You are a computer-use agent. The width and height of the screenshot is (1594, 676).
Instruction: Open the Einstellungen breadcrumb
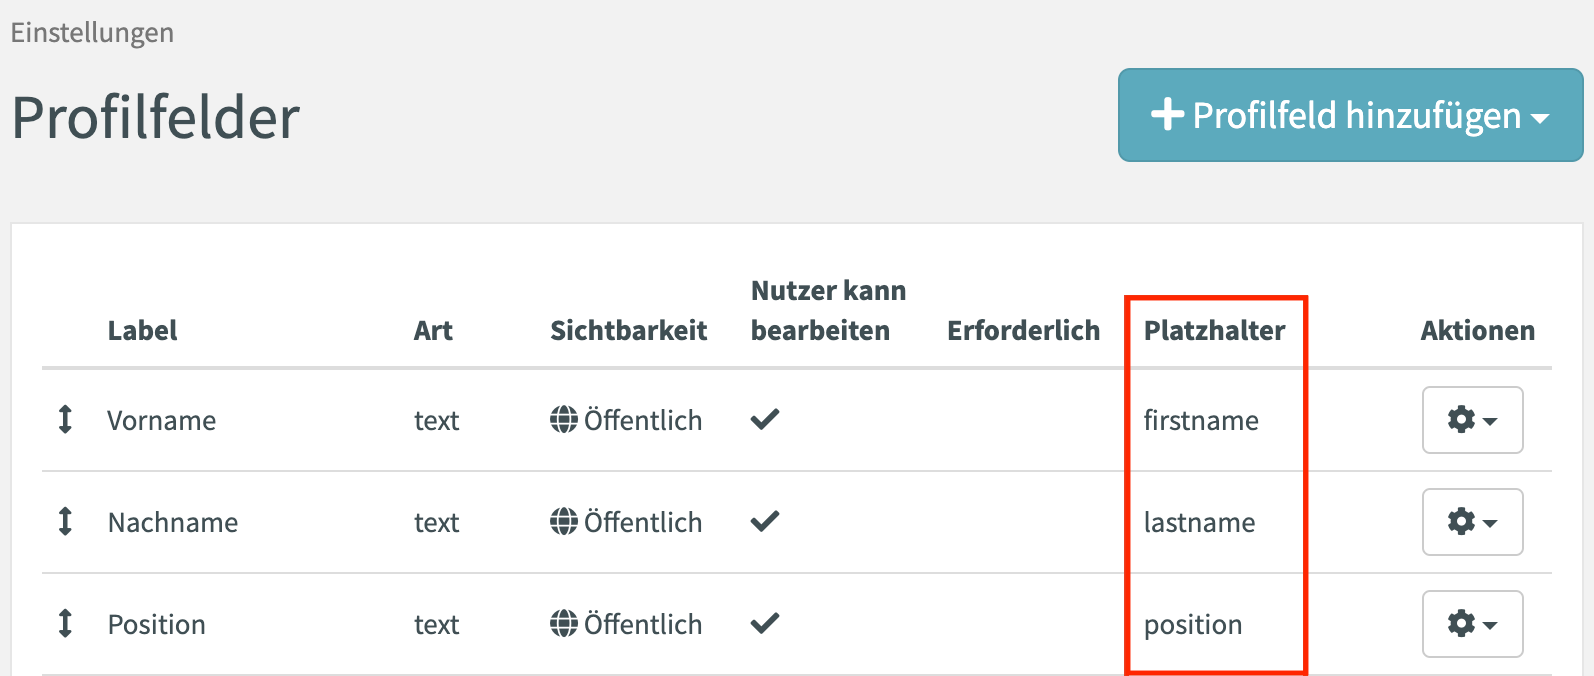tap(92, 33)
